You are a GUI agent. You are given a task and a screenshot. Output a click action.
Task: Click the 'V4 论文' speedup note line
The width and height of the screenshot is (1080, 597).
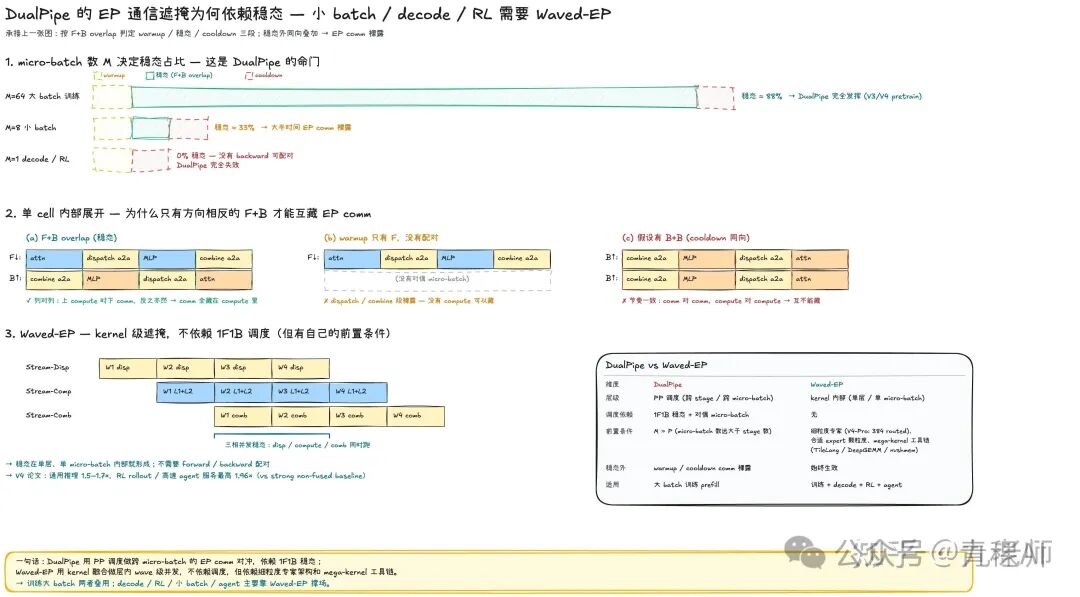pyautogui.click(x=185, y=476)
